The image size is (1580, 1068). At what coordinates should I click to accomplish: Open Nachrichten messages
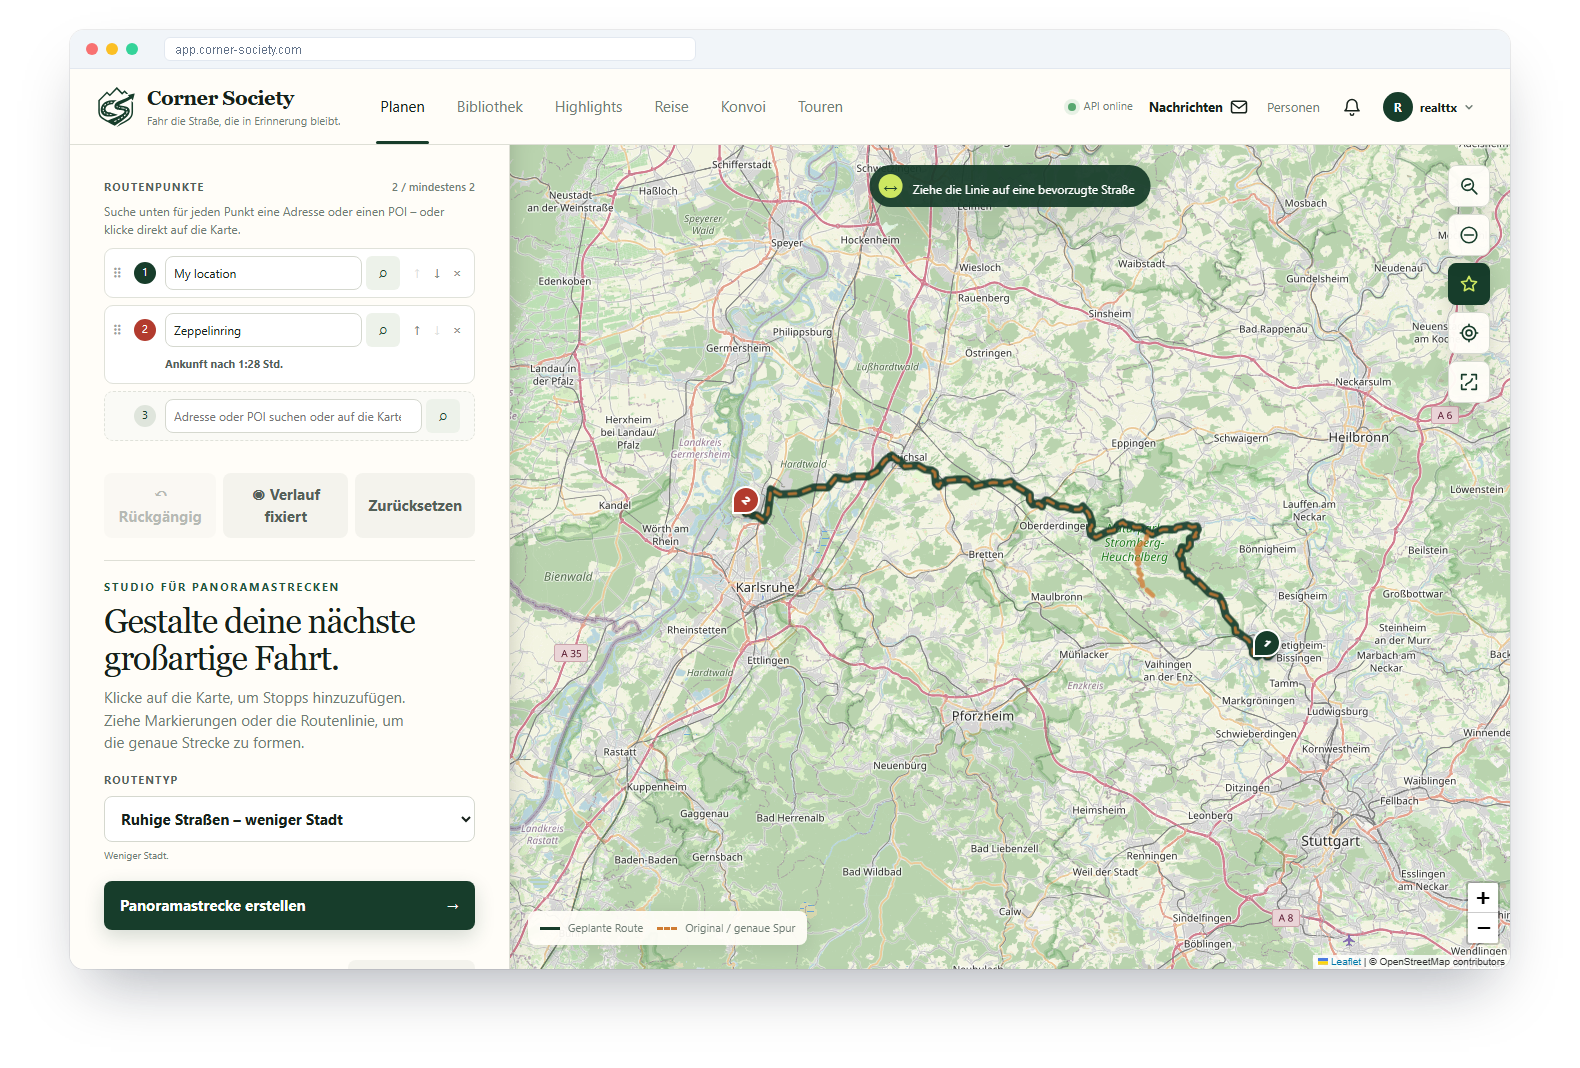point(1198,107)
